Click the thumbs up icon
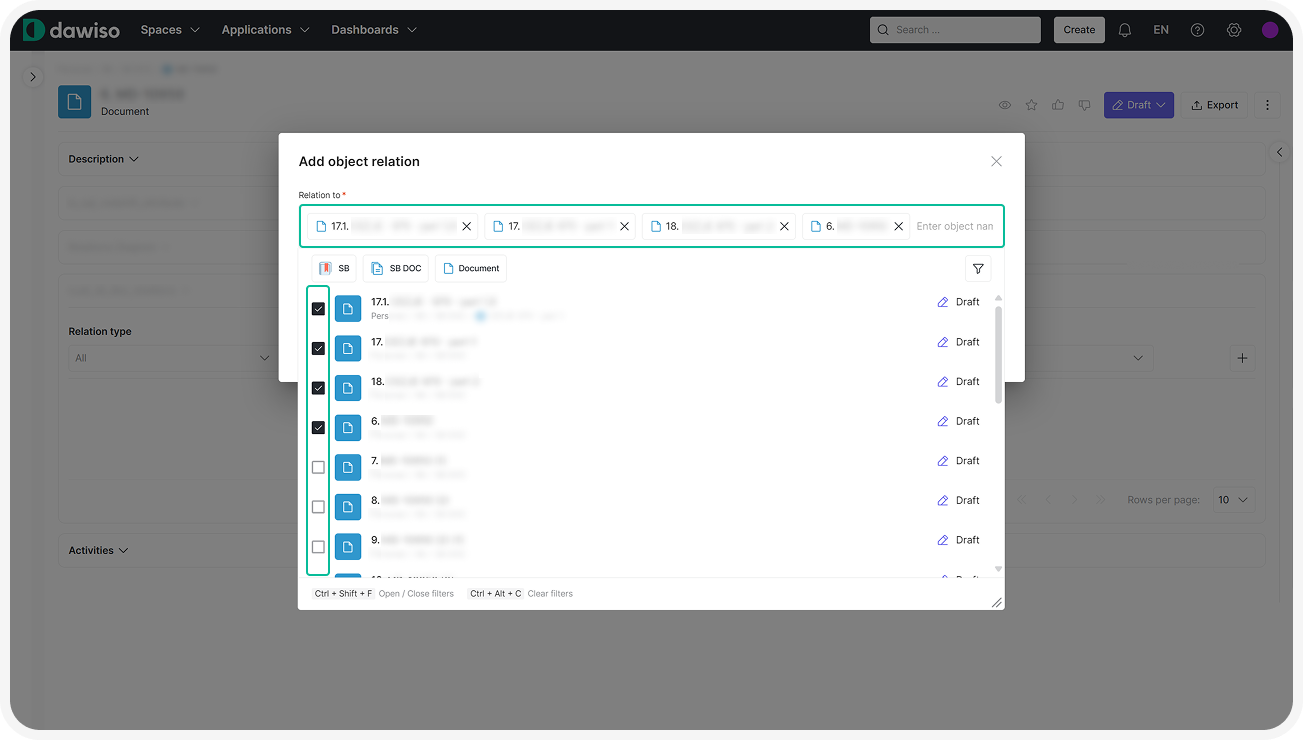The height and width of the screenshot is (740, 1303). pos(1058,105)
